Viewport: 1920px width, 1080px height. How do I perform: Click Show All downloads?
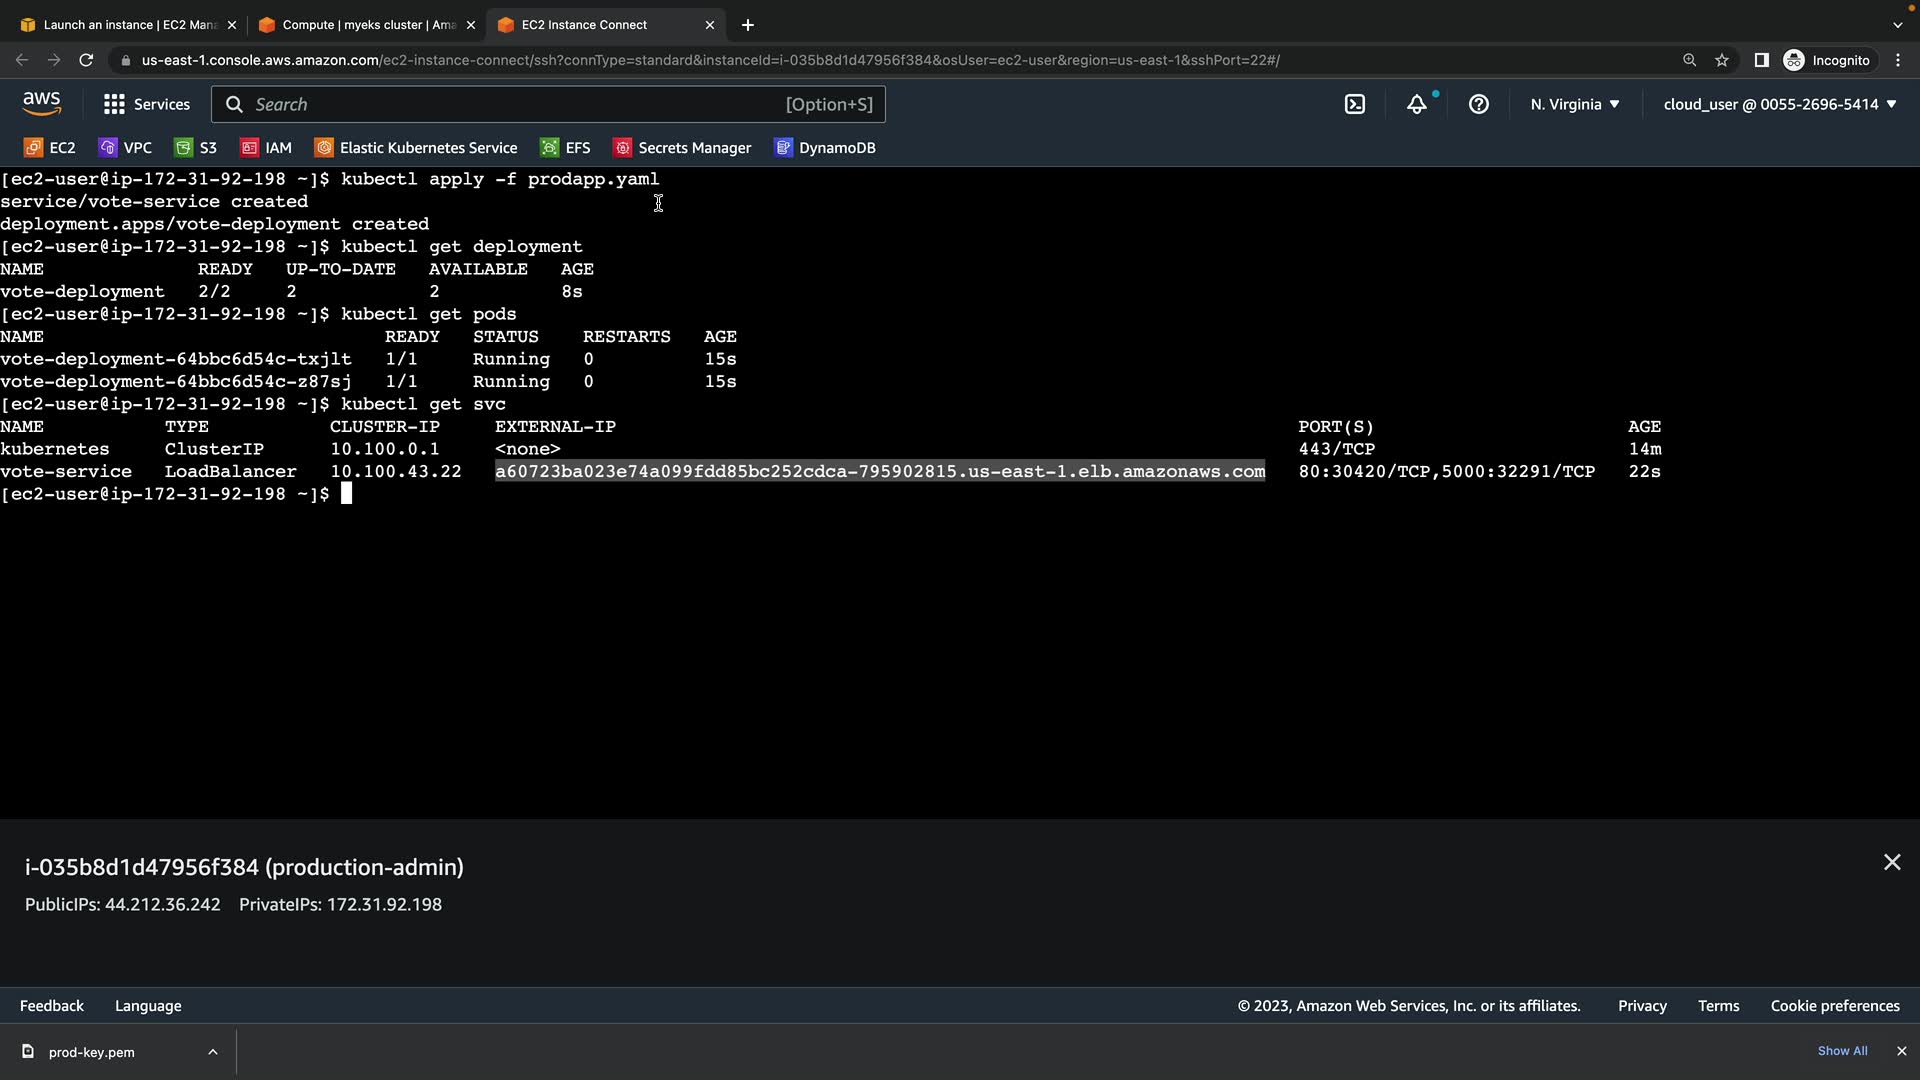coord(1842,1051)
